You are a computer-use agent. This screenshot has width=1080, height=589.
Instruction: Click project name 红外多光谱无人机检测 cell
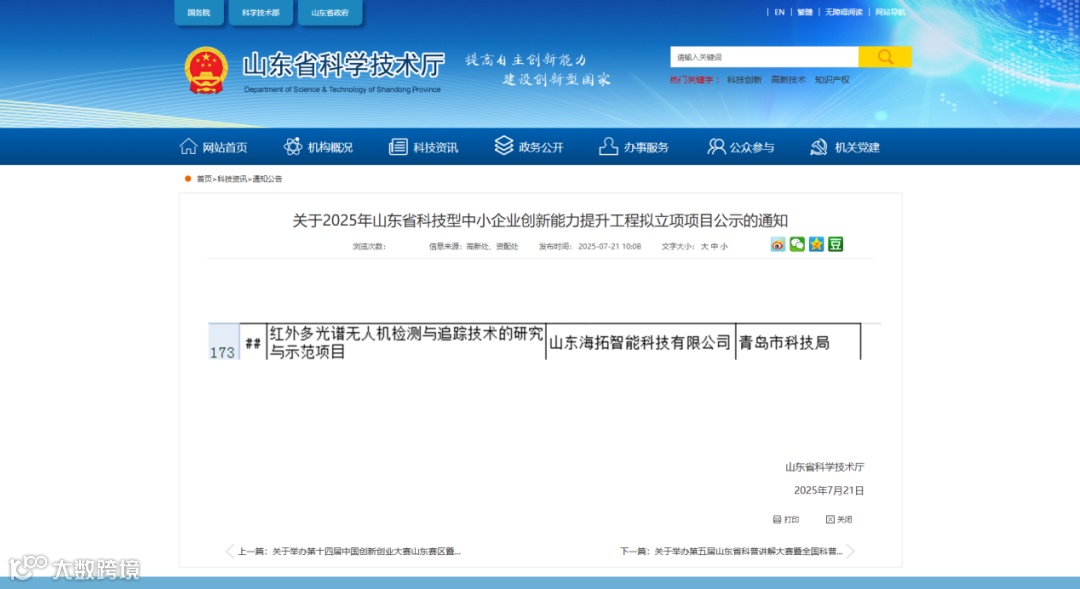[406, 342]
